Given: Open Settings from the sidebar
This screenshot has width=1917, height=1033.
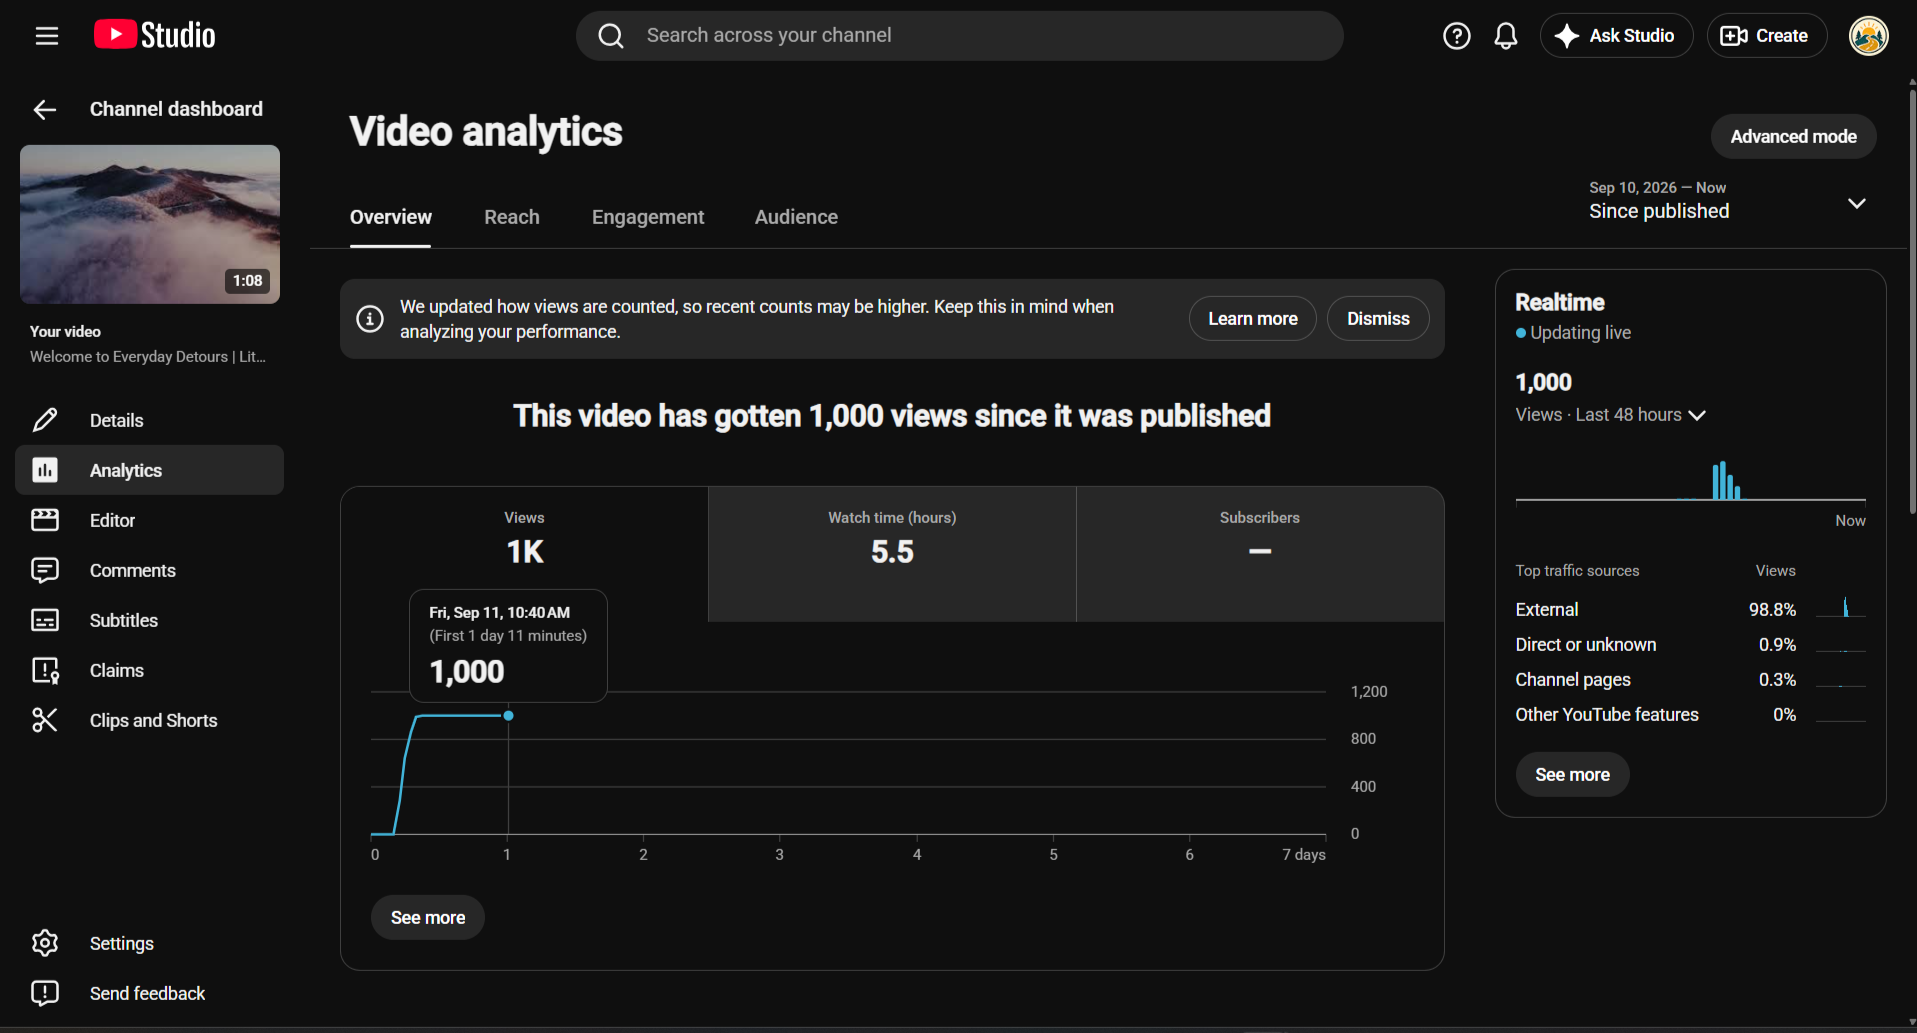Looking at the screenshot, I should click(150, 943).
